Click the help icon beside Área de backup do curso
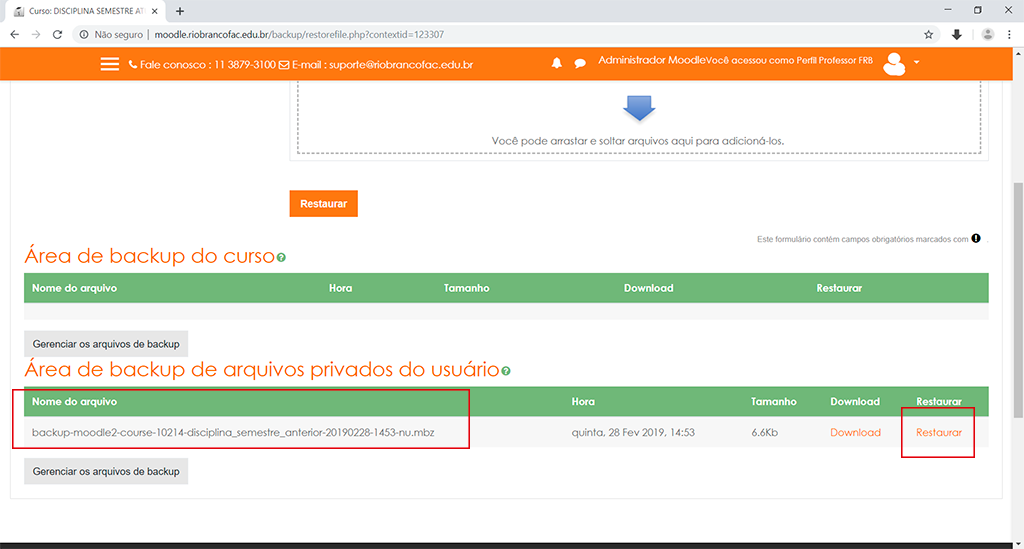Image resolution: width=1024 pixels, height=549 pixels. point(281,257)
